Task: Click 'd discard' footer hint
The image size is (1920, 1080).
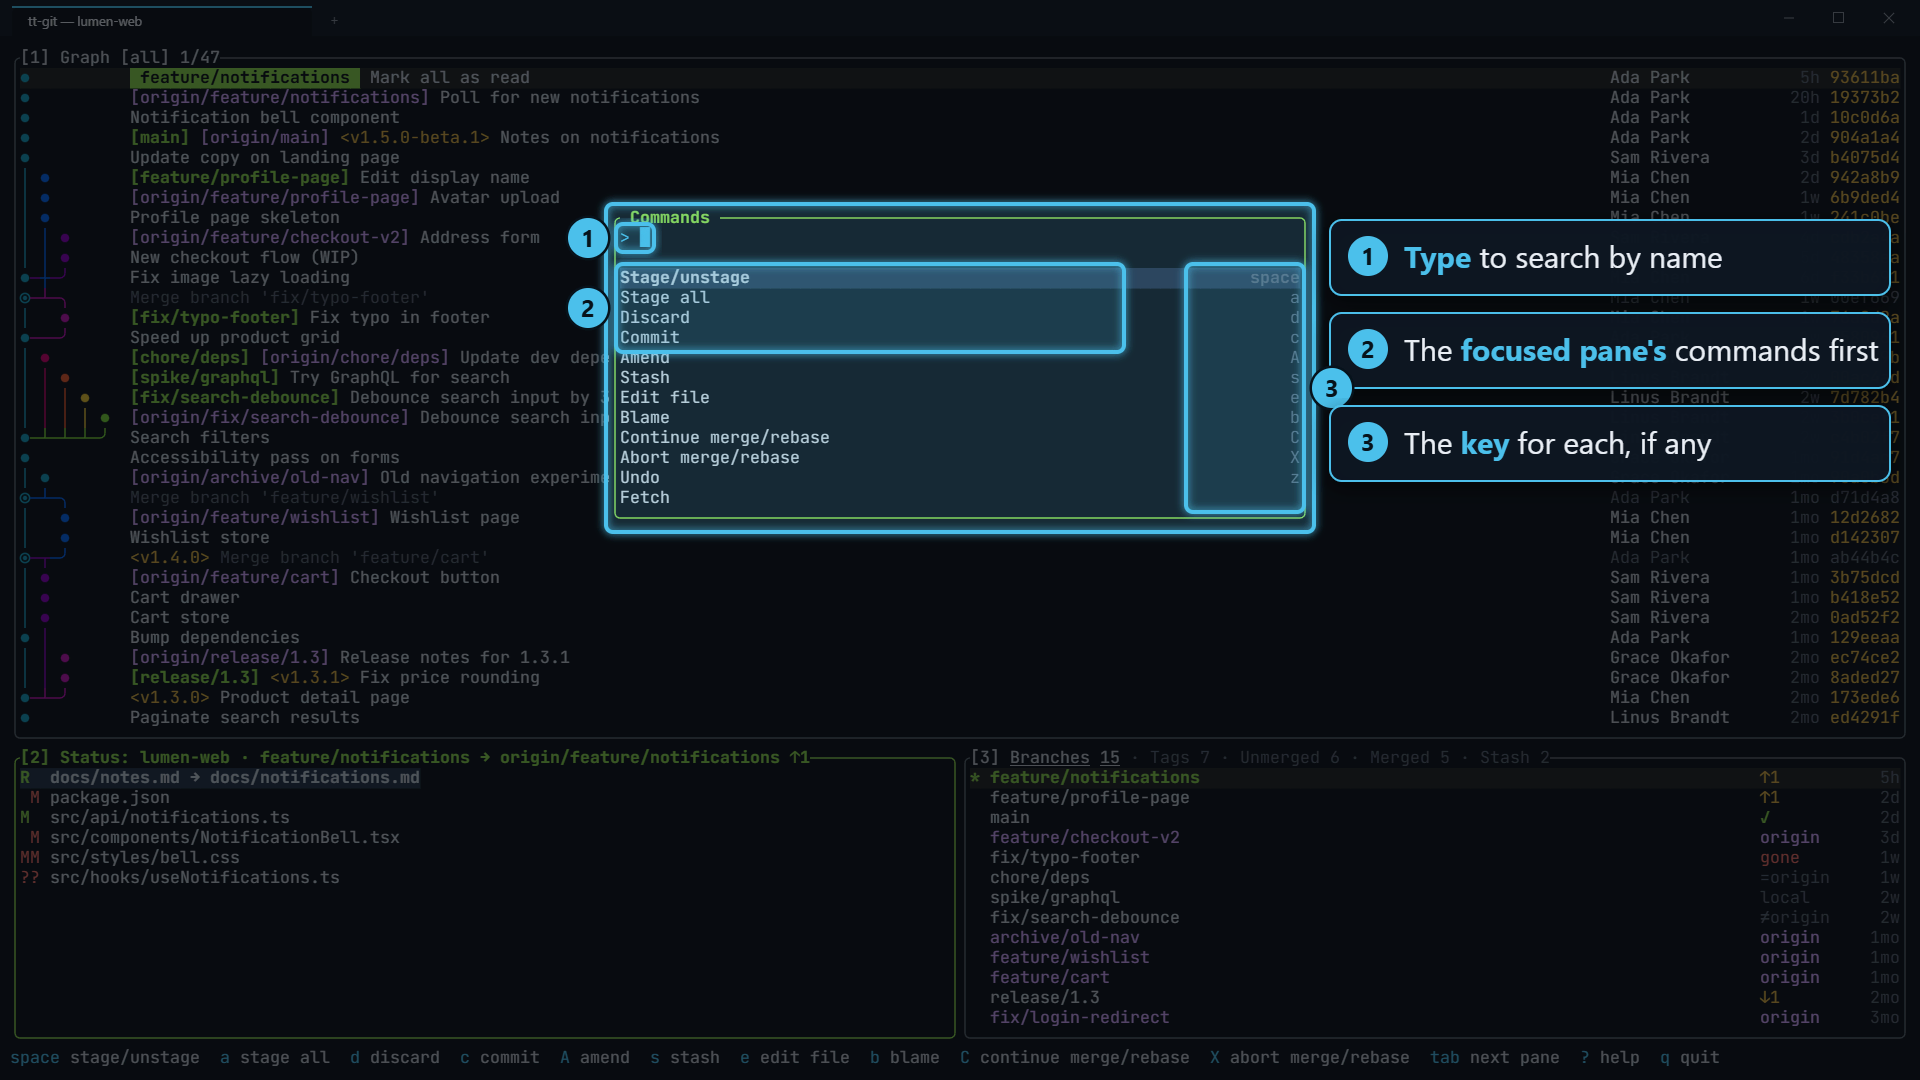Action: [395, 1058]
